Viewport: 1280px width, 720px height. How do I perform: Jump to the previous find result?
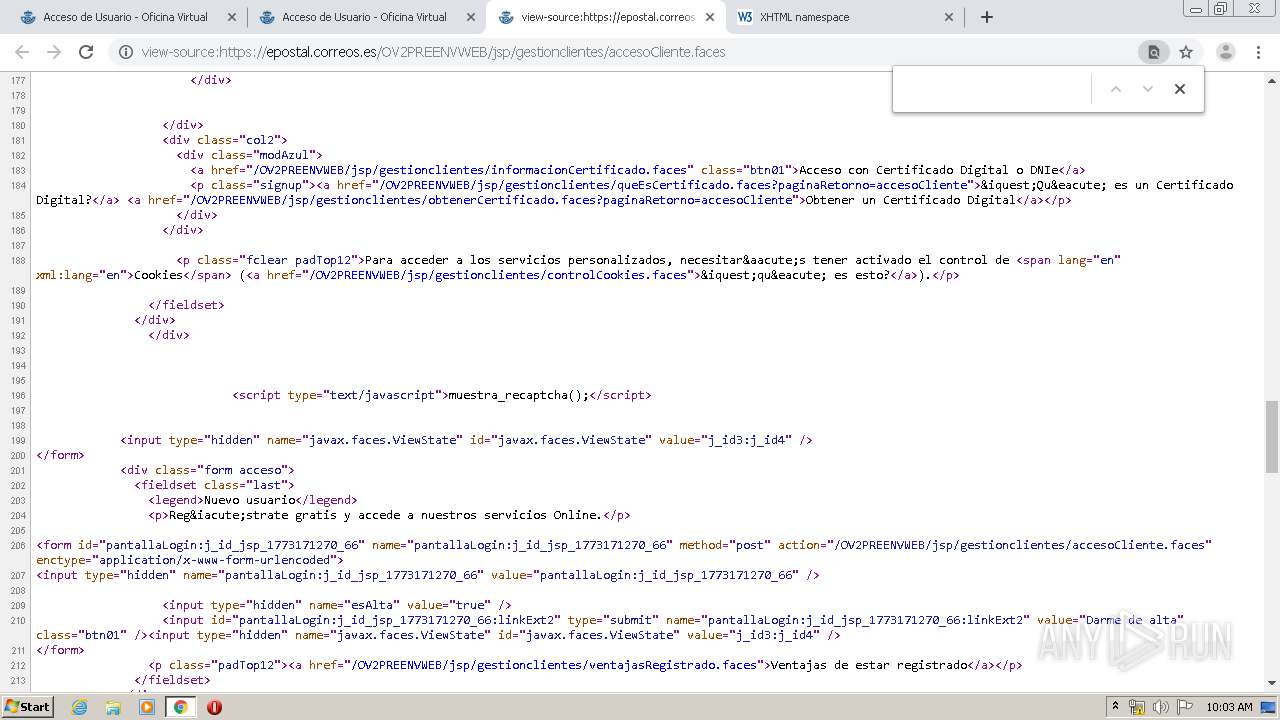[x=1116, y=89]
